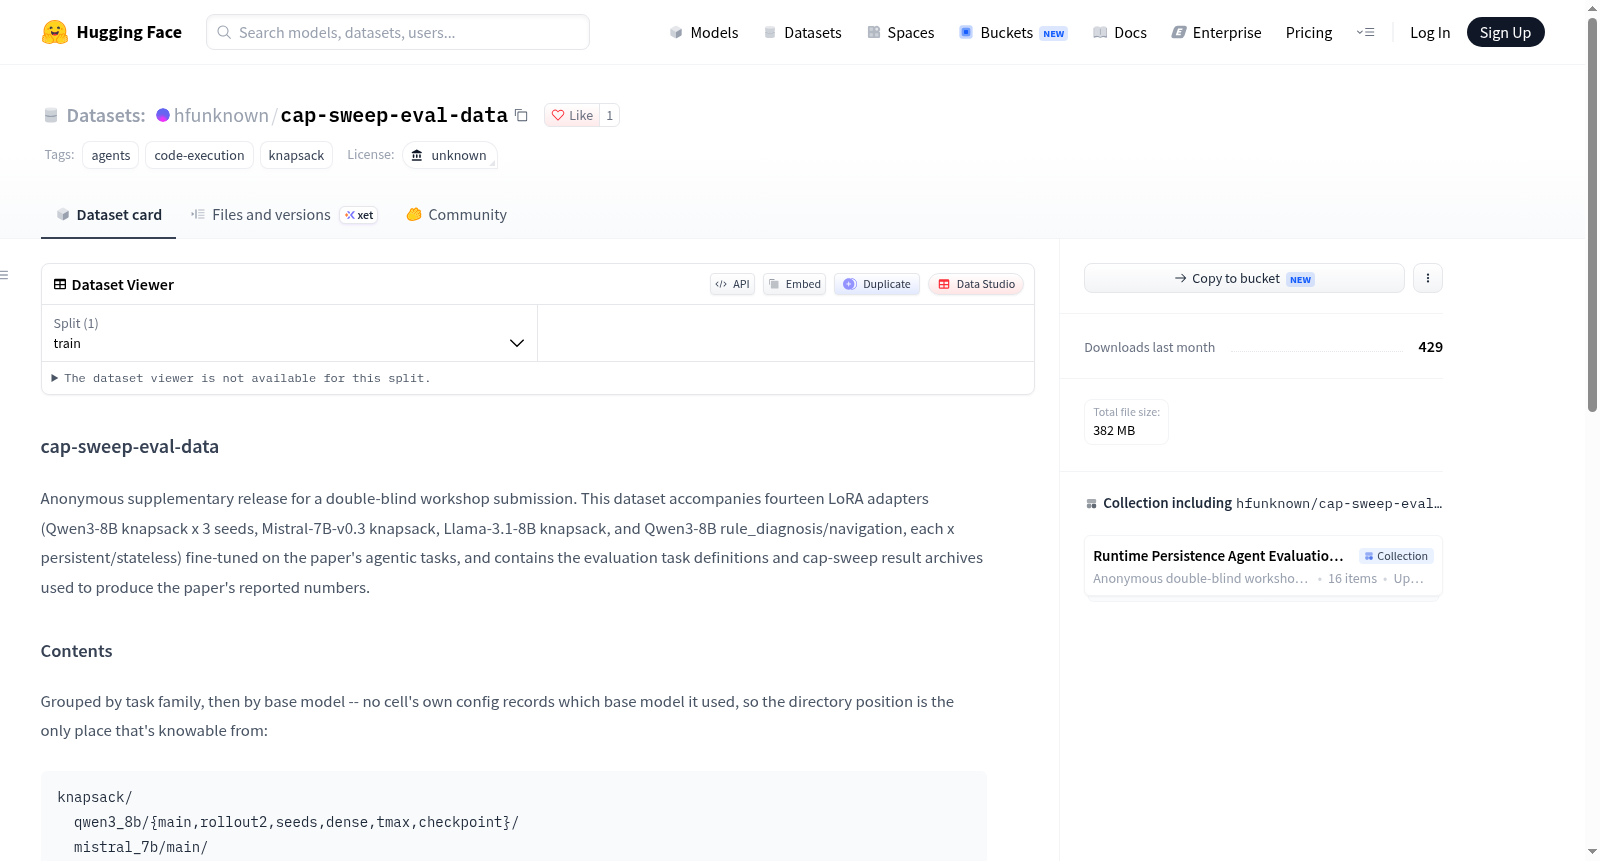
Task: Click the cap-sweep-eval-data dataset name link
Action: click(x=394, y=115)
